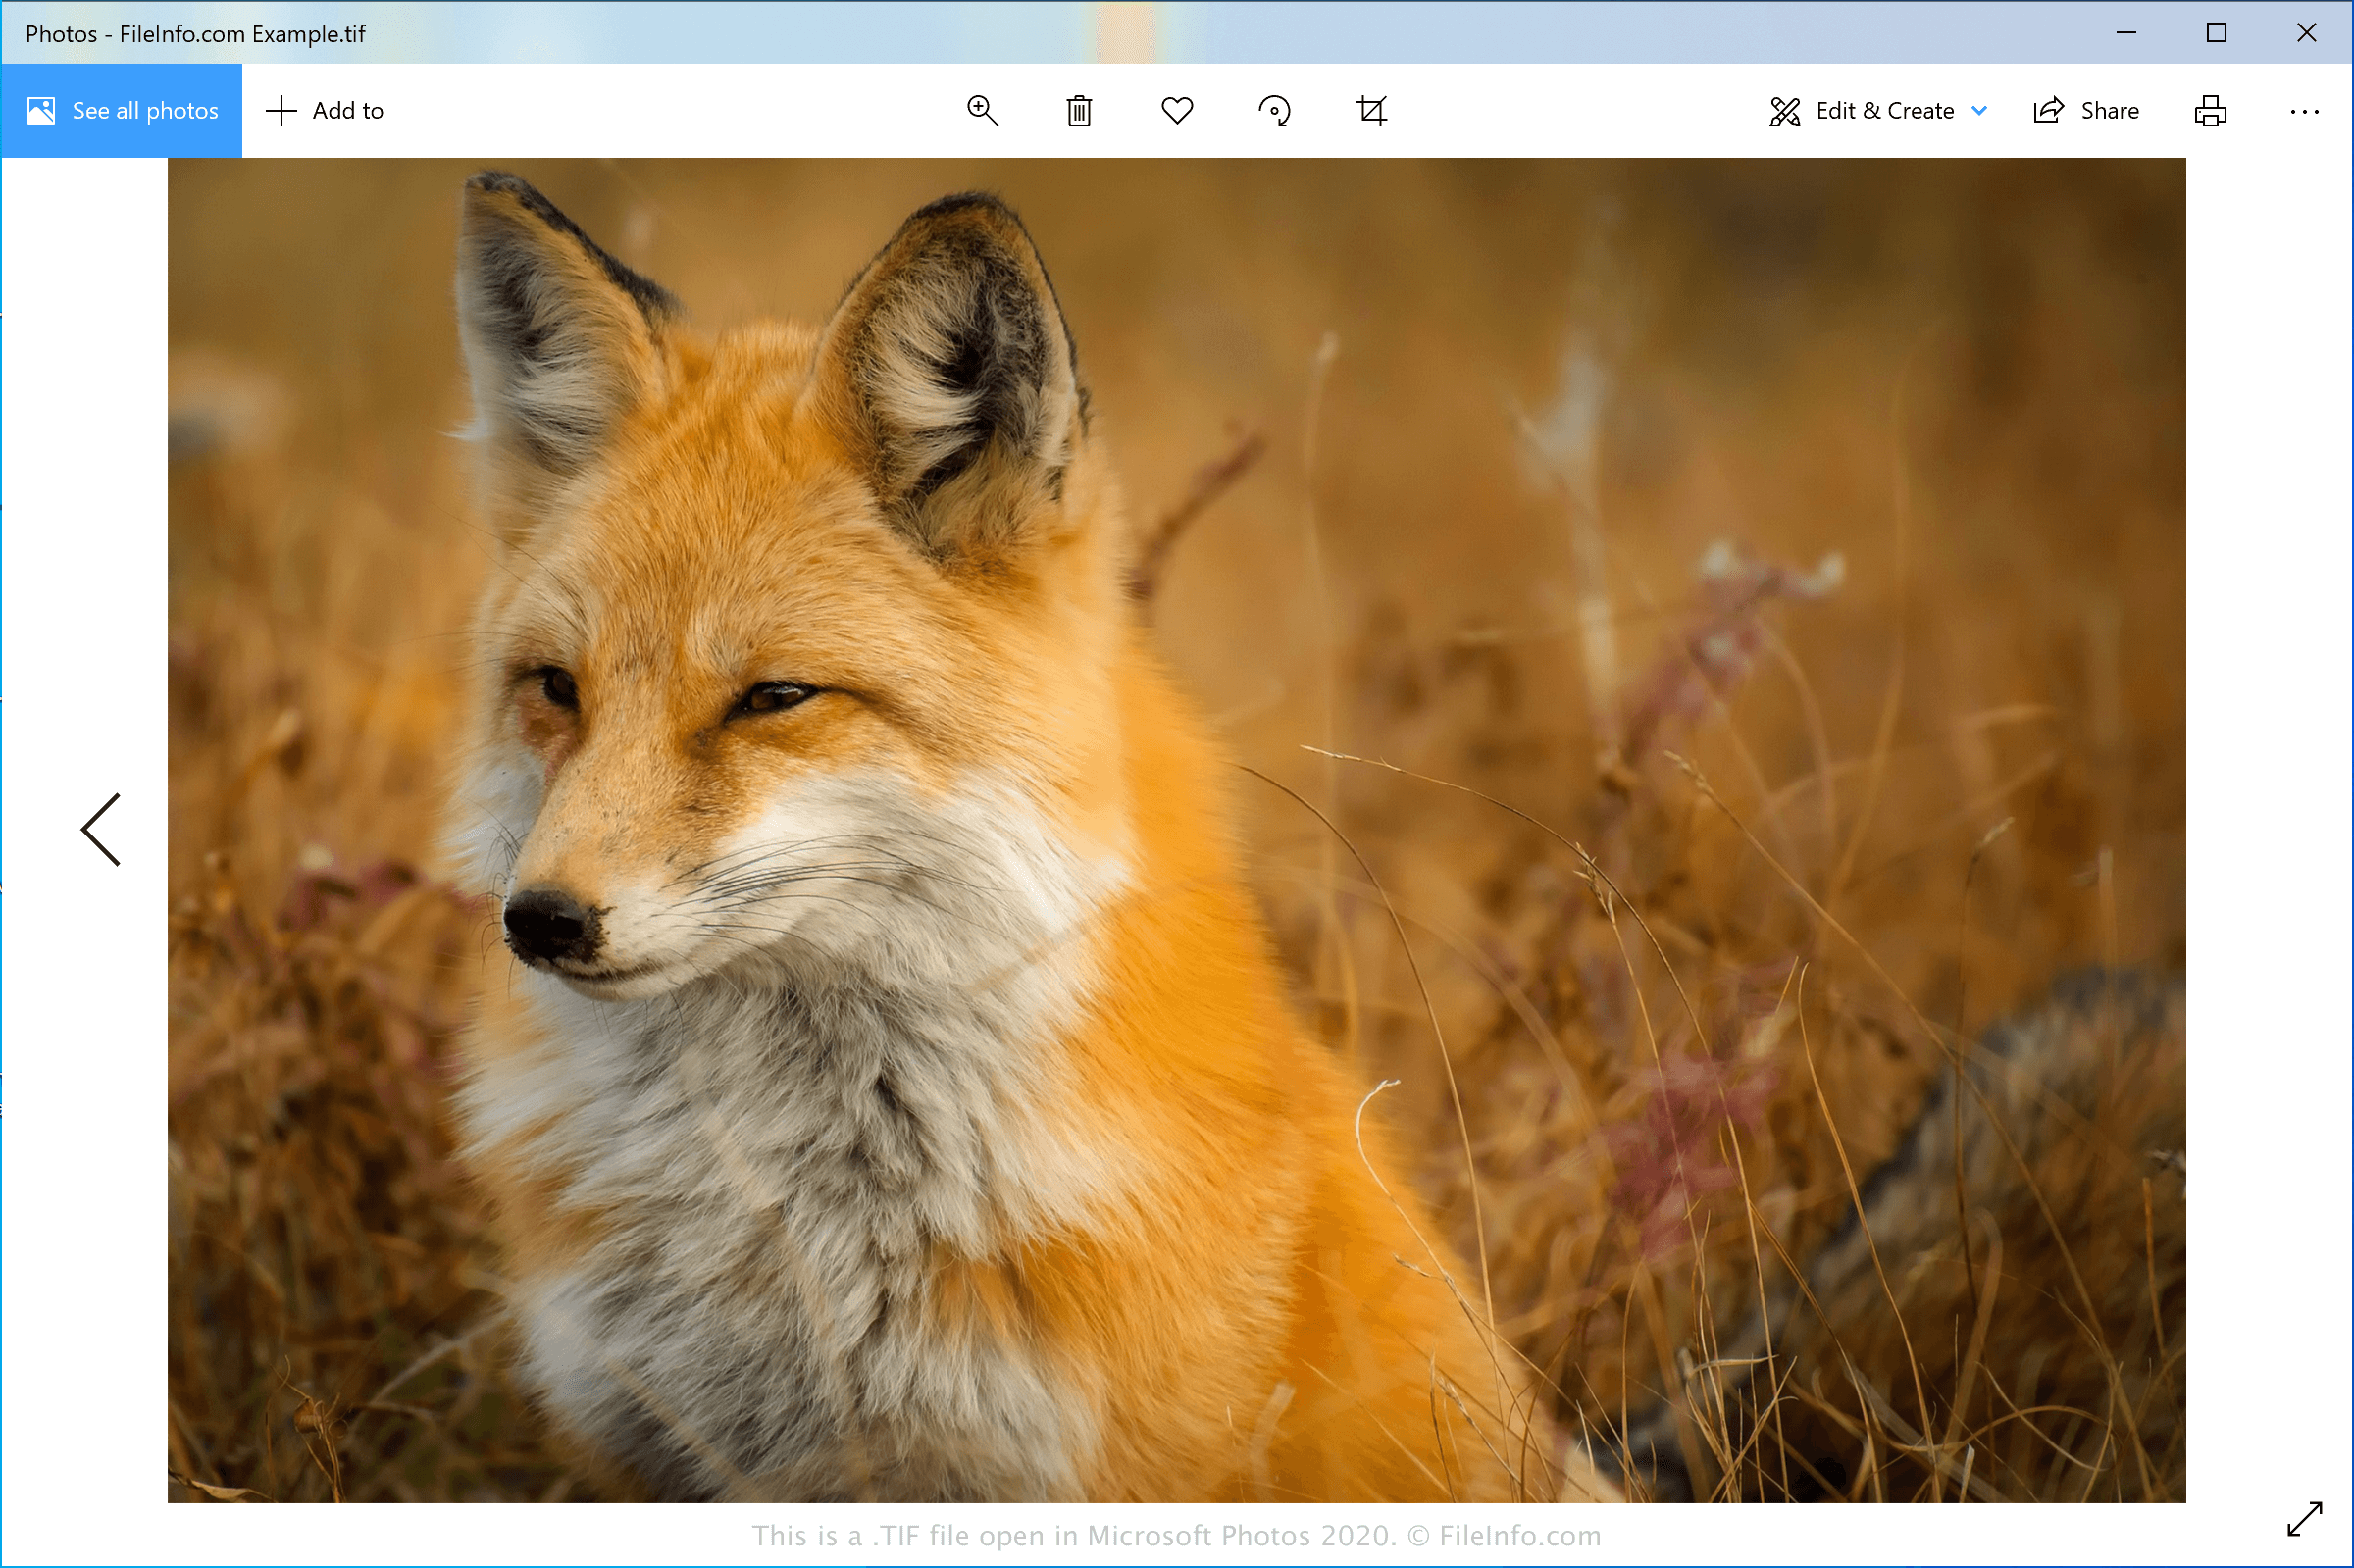Expand the Edit & Create dropdown
This screenshot has width=2354, height=1568.
pos(1883,111)
